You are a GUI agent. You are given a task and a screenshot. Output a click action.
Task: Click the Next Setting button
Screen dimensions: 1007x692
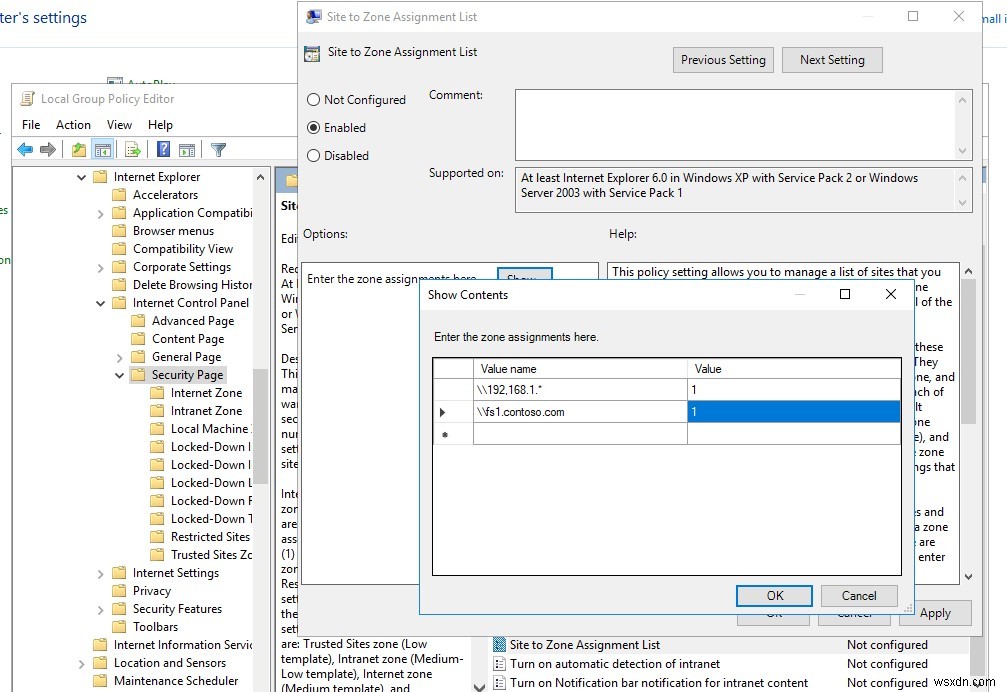[x=832, y=59]
